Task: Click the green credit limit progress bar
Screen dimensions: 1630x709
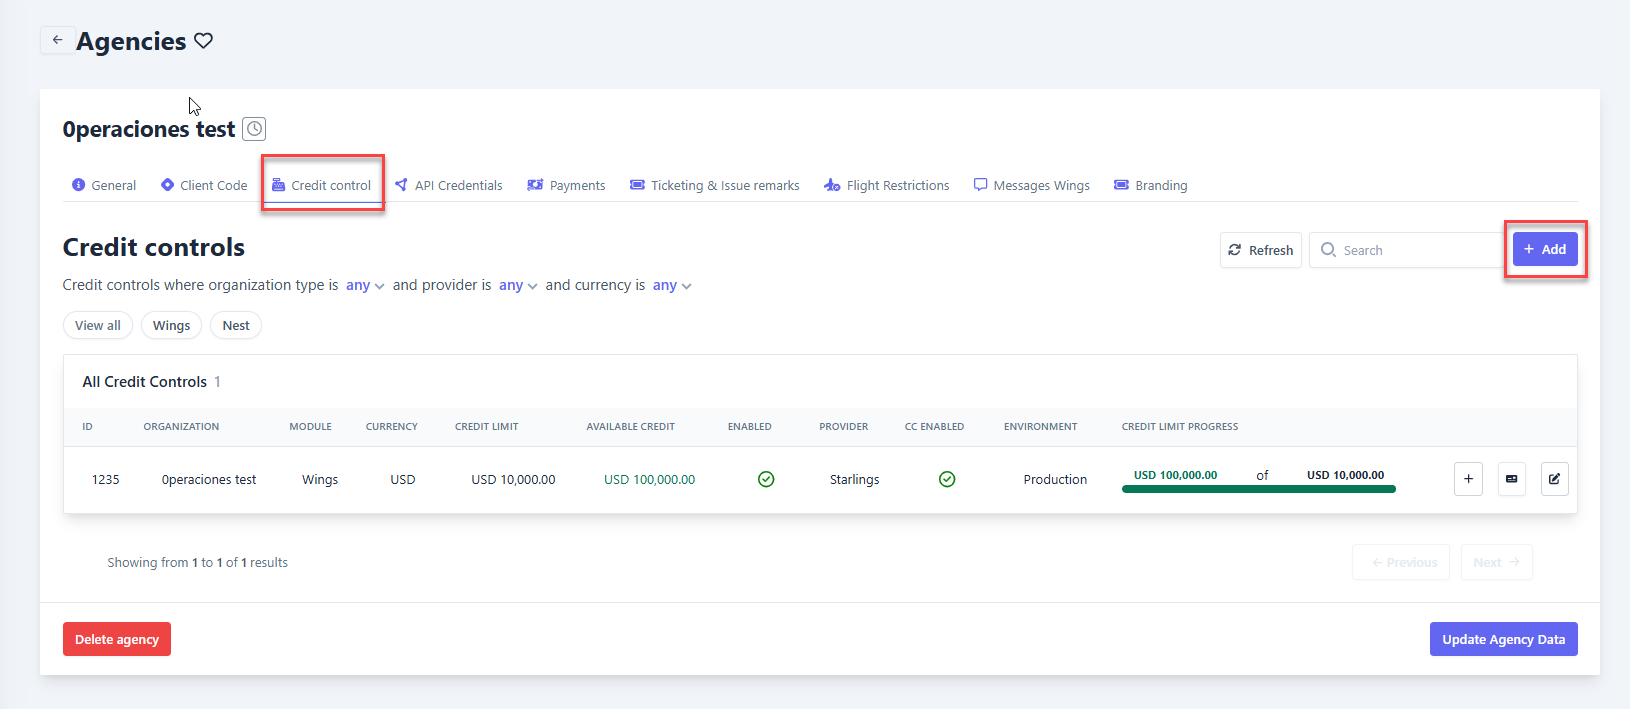Action: (x=1258, y=489)
